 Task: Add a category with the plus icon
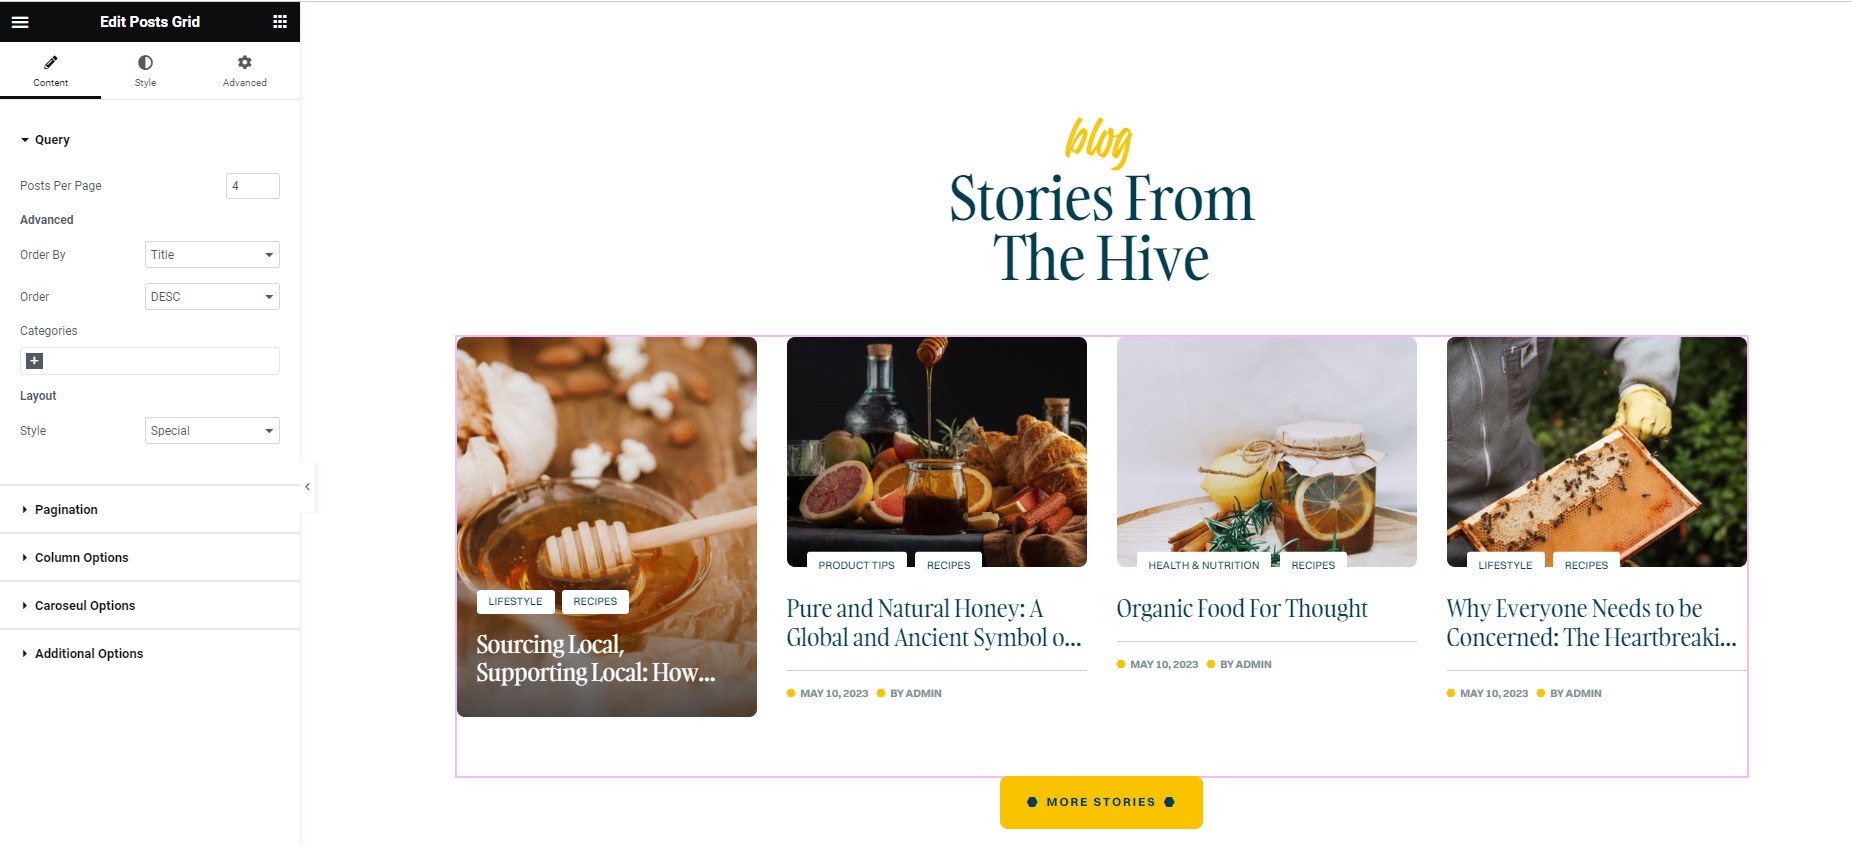[x=35, y=361]
